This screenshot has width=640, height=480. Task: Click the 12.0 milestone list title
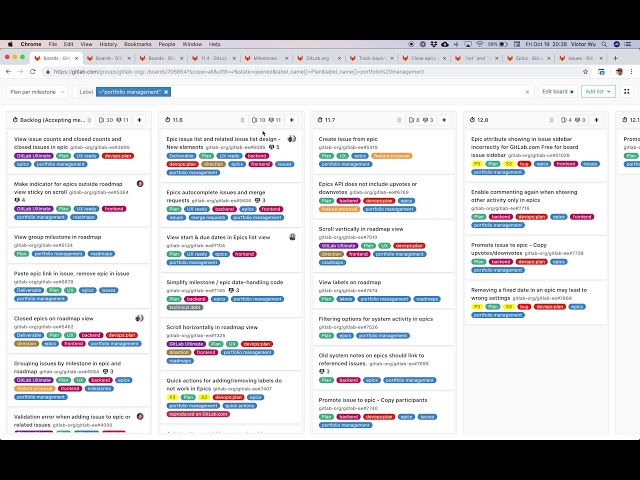[x=482, y=120]
